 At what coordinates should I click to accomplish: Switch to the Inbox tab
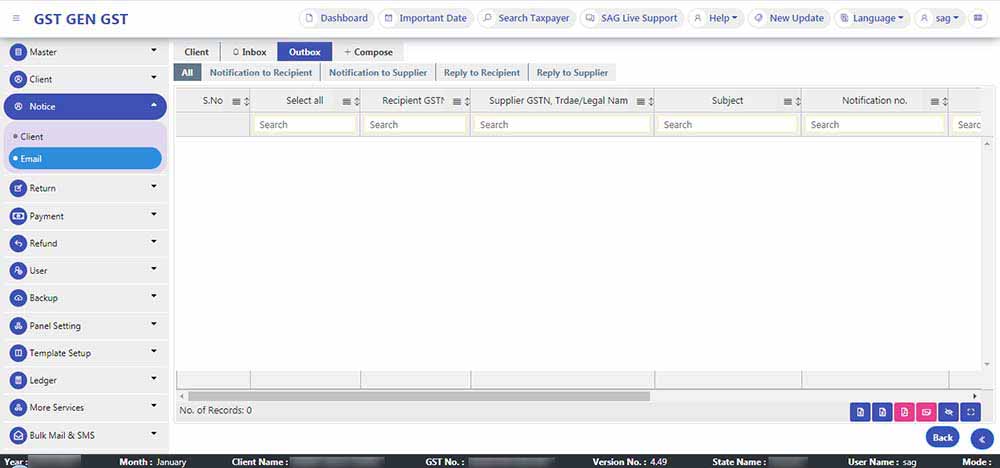click(x=249, y=52)
